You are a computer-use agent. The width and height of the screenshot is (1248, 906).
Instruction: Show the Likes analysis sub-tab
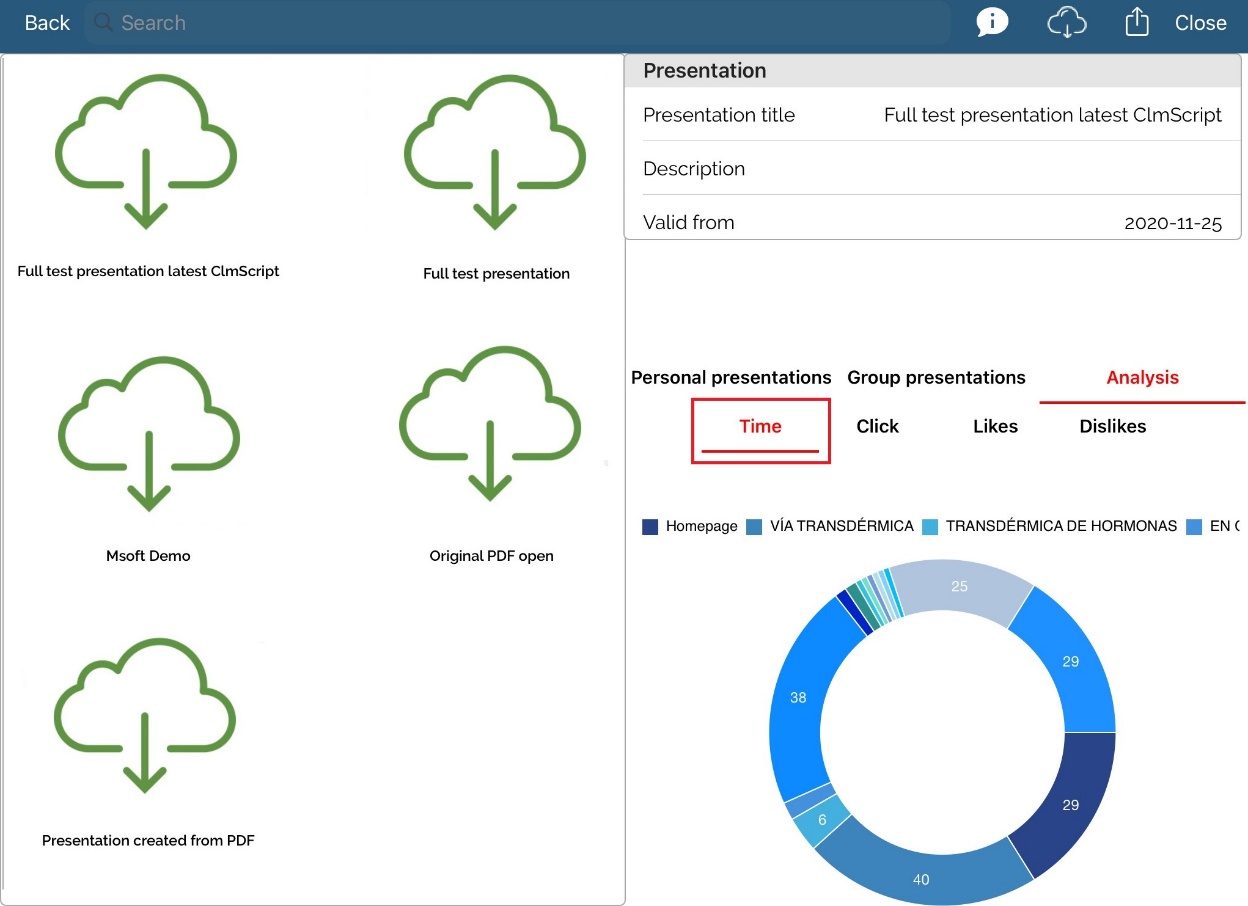pyautogui.click(x=995, y=427)
